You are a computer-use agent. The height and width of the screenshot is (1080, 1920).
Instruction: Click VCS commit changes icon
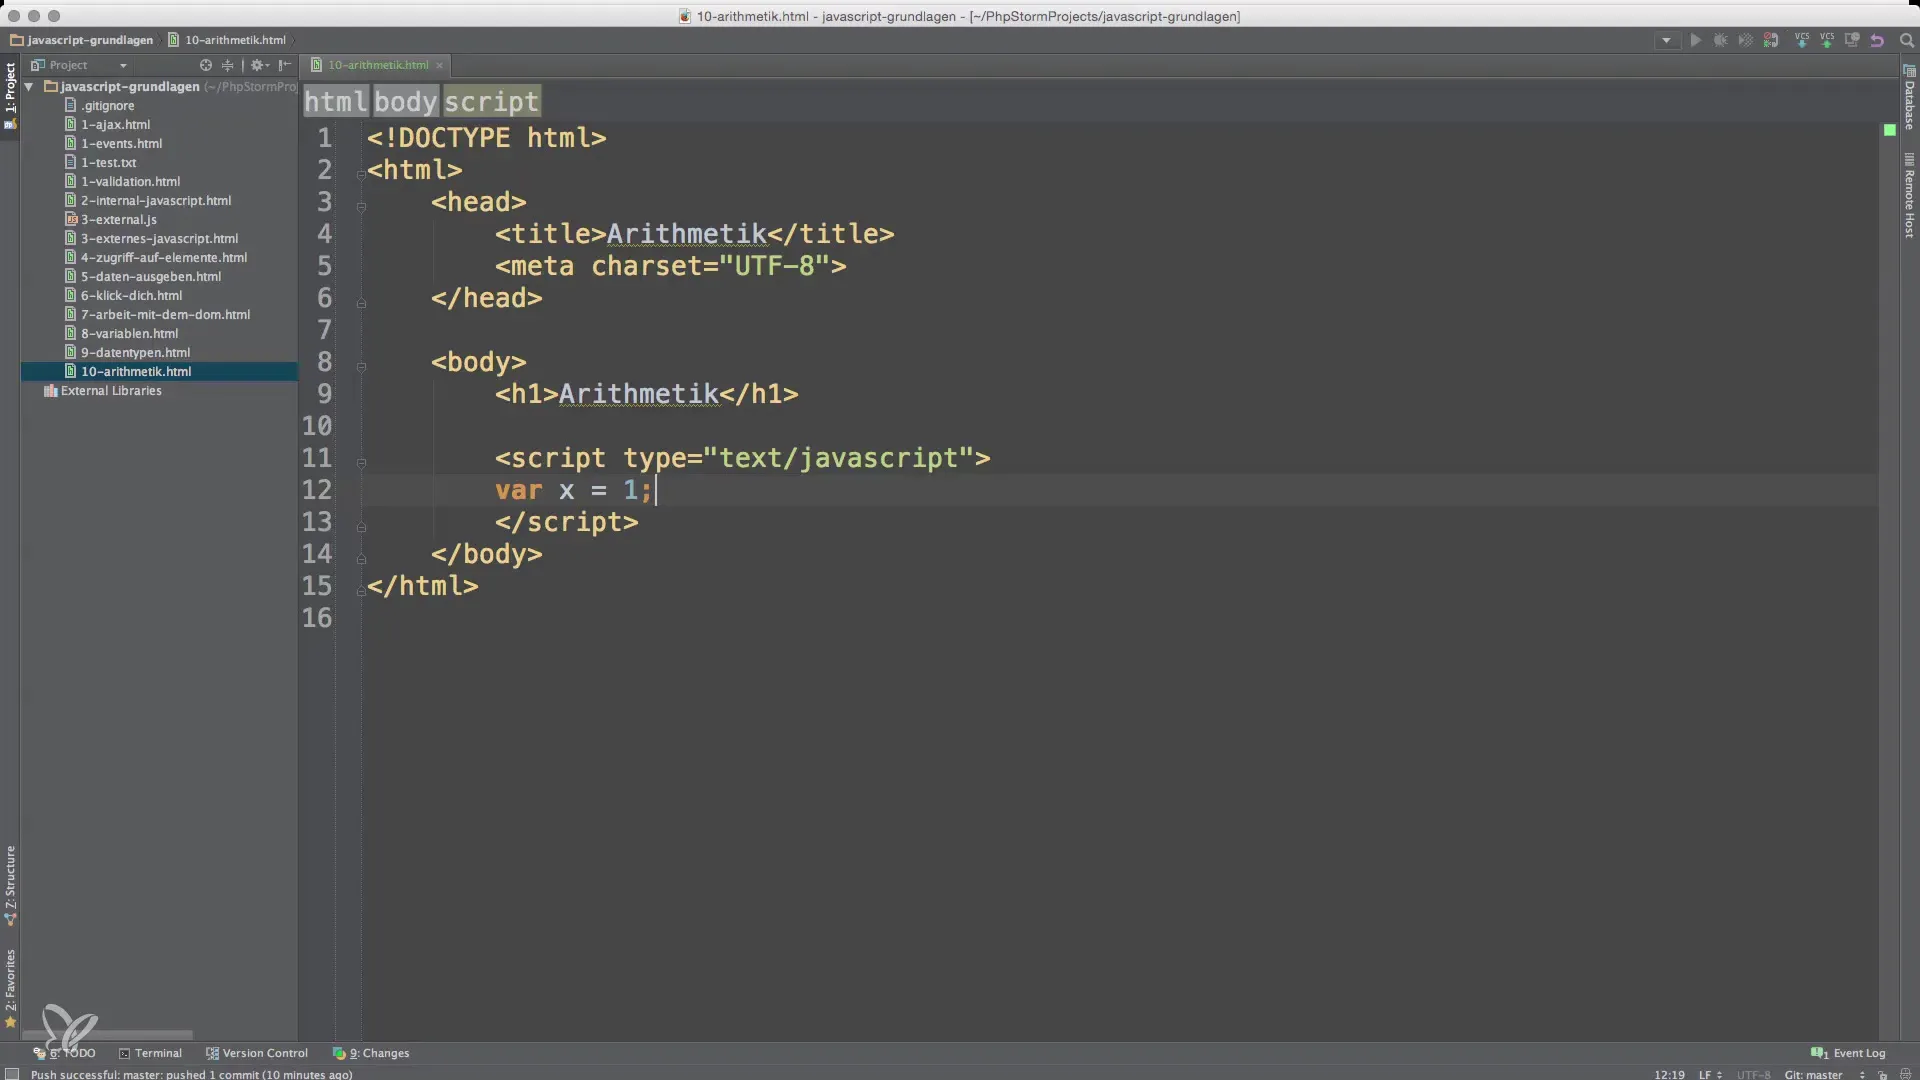tap(1827, 41)
